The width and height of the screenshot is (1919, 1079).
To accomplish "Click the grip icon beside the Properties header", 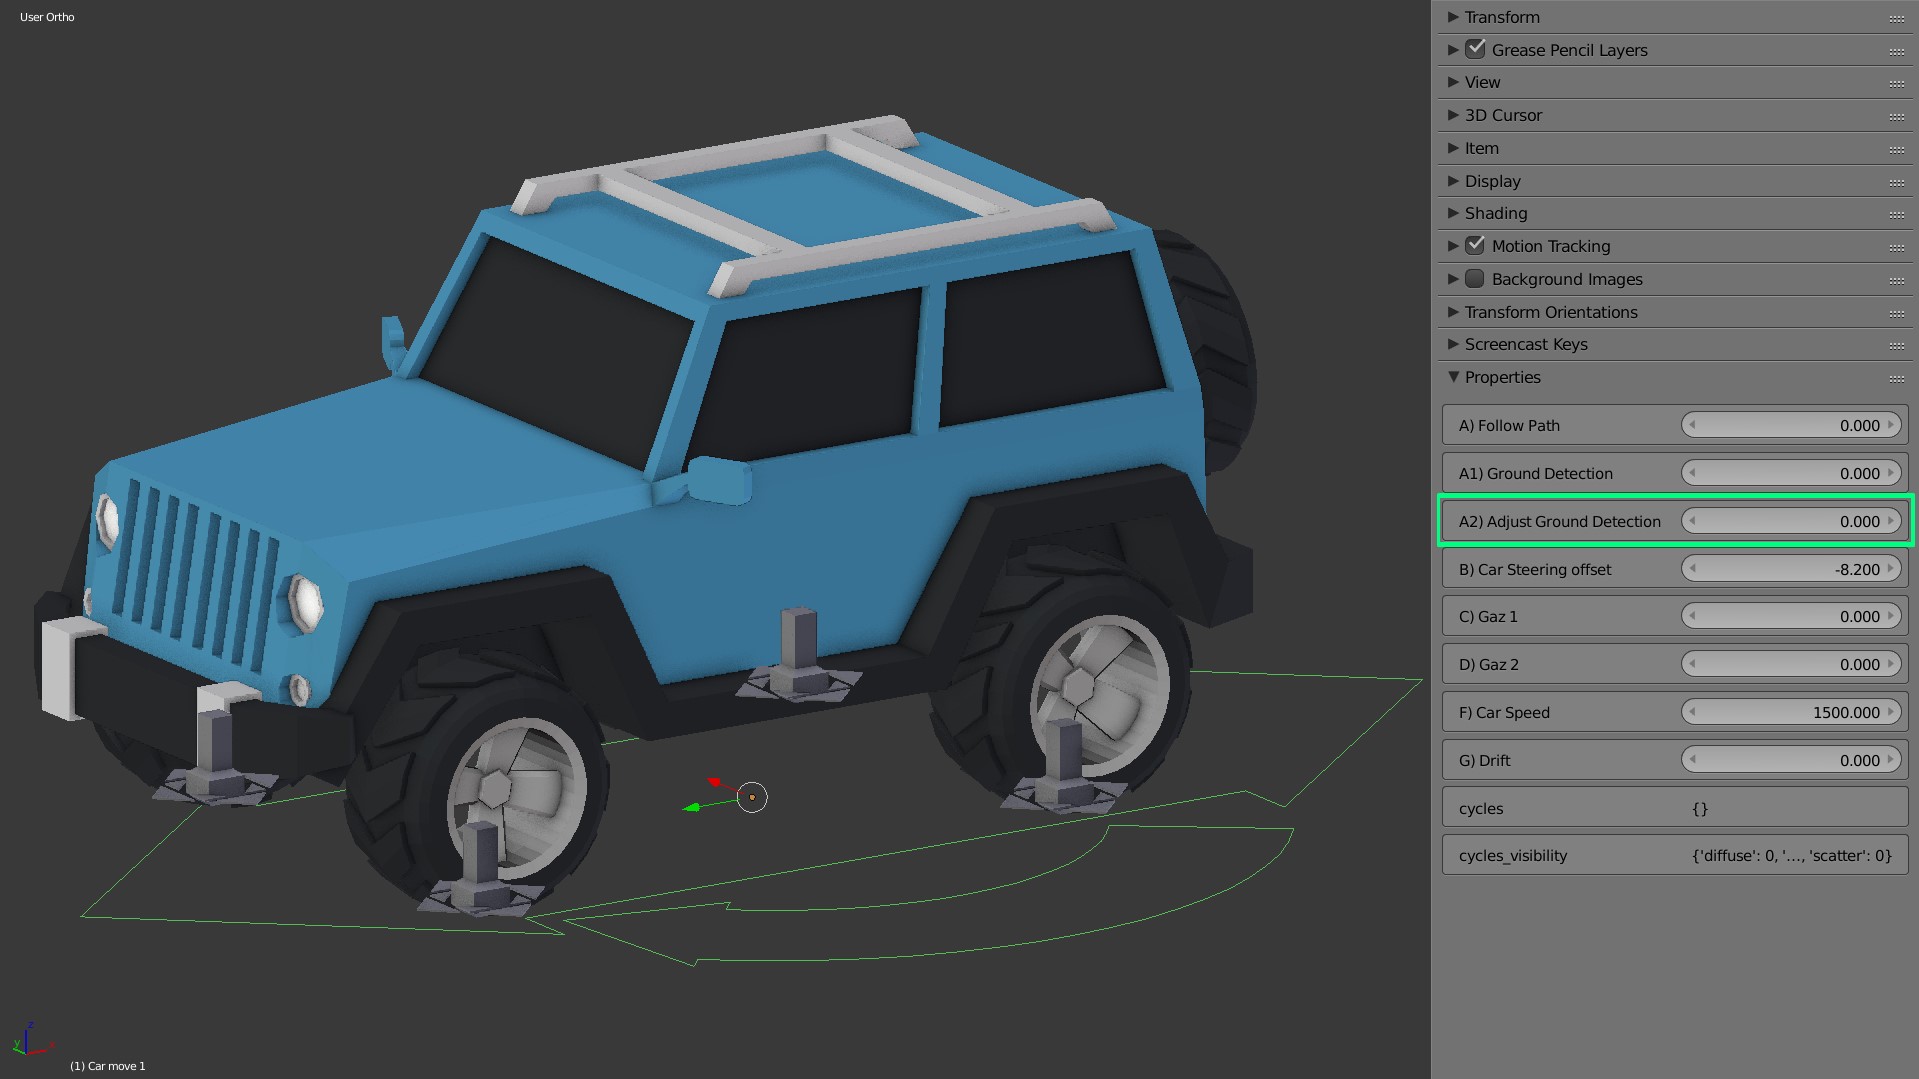I will (1897, 379).
